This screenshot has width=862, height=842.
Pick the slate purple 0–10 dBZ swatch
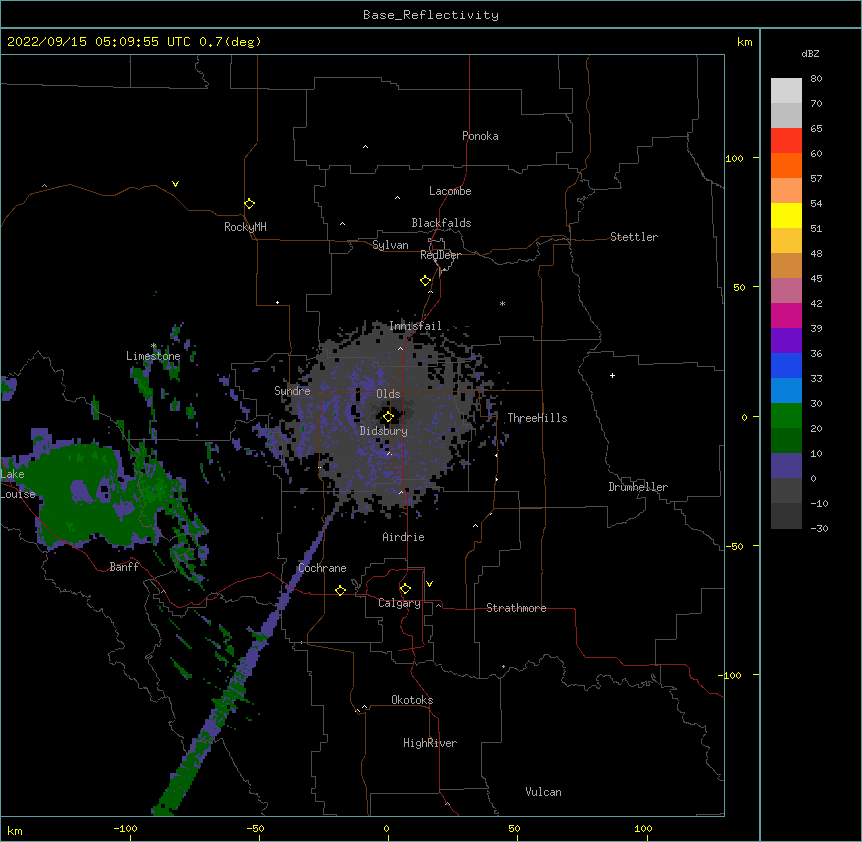click(786, 466)
